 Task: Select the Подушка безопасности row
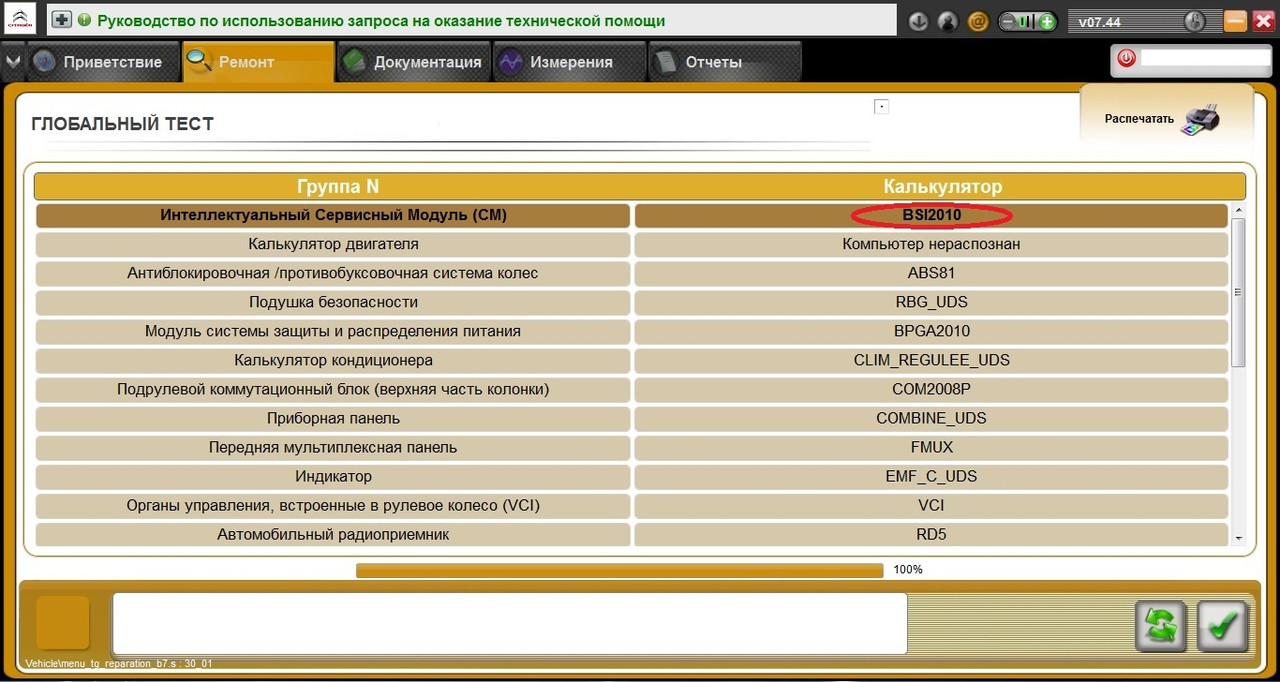[333, 302]
